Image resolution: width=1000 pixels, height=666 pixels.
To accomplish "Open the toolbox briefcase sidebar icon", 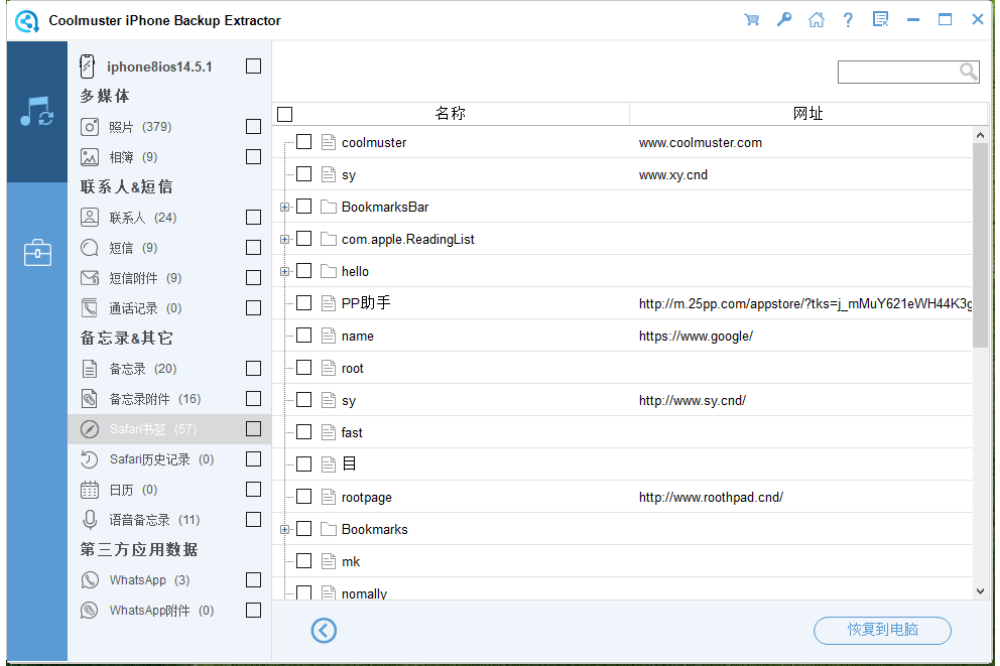I will pyautogui.click(x=37, y=253).
